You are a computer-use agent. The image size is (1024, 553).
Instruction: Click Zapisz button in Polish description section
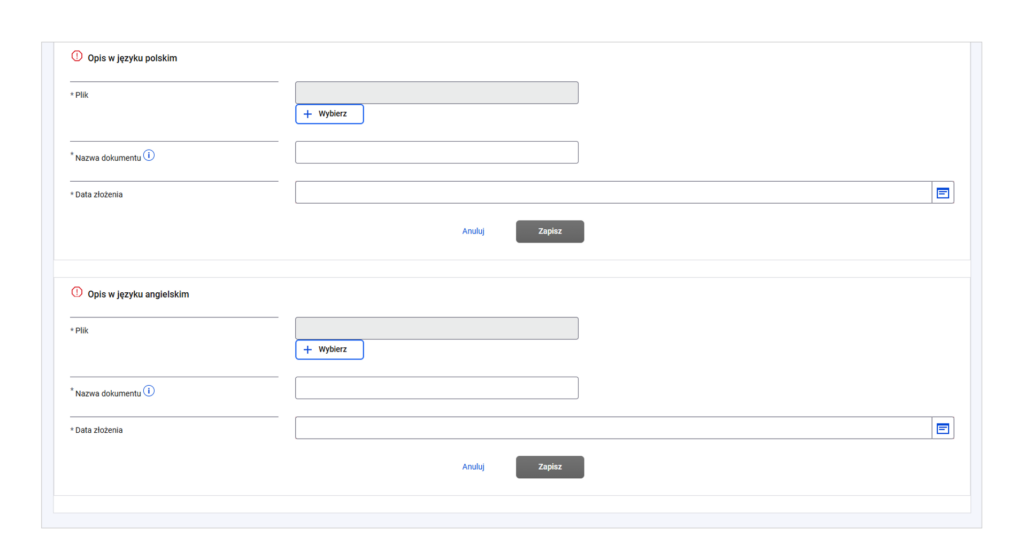549,231
